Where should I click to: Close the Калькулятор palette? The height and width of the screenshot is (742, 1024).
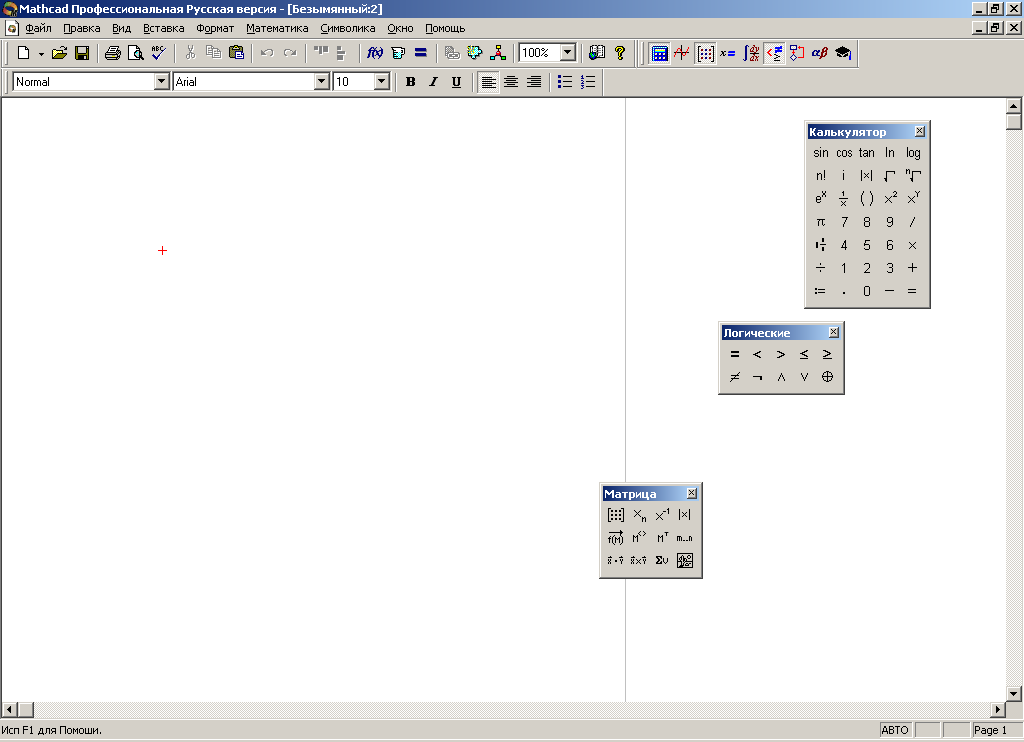pyautogui.click(x=920, y=131)
